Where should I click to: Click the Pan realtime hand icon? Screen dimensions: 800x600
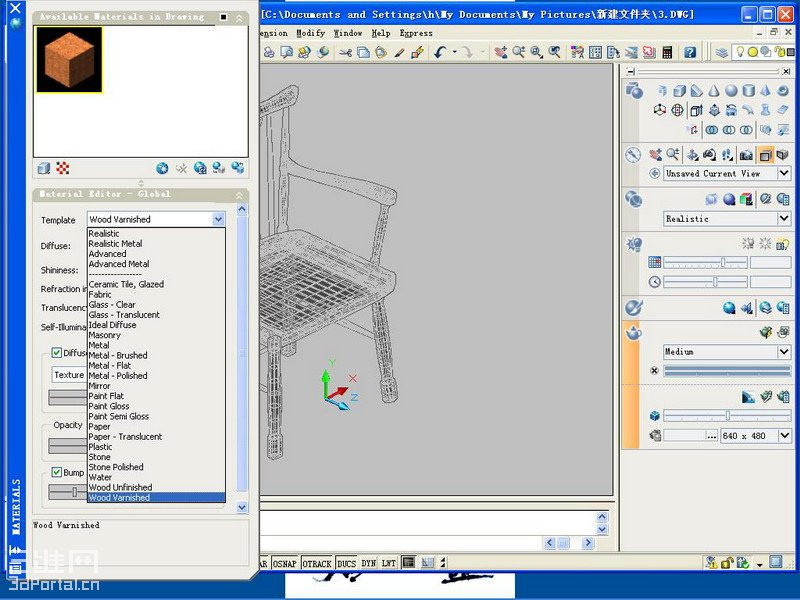[501, 52]
